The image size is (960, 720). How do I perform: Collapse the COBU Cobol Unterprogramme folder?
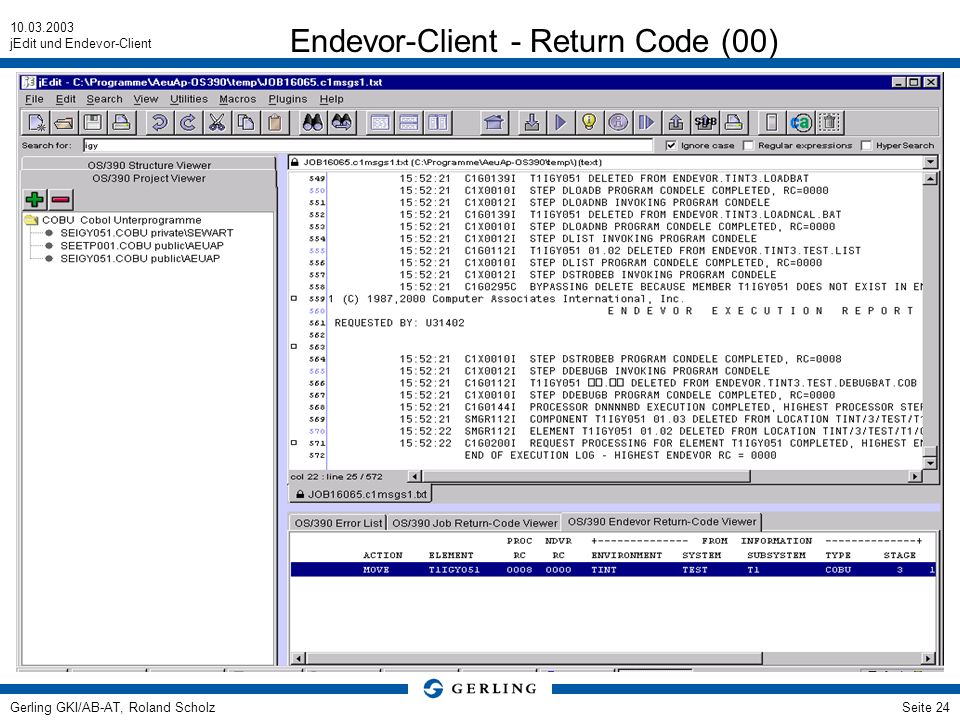[x=31, y=220]
